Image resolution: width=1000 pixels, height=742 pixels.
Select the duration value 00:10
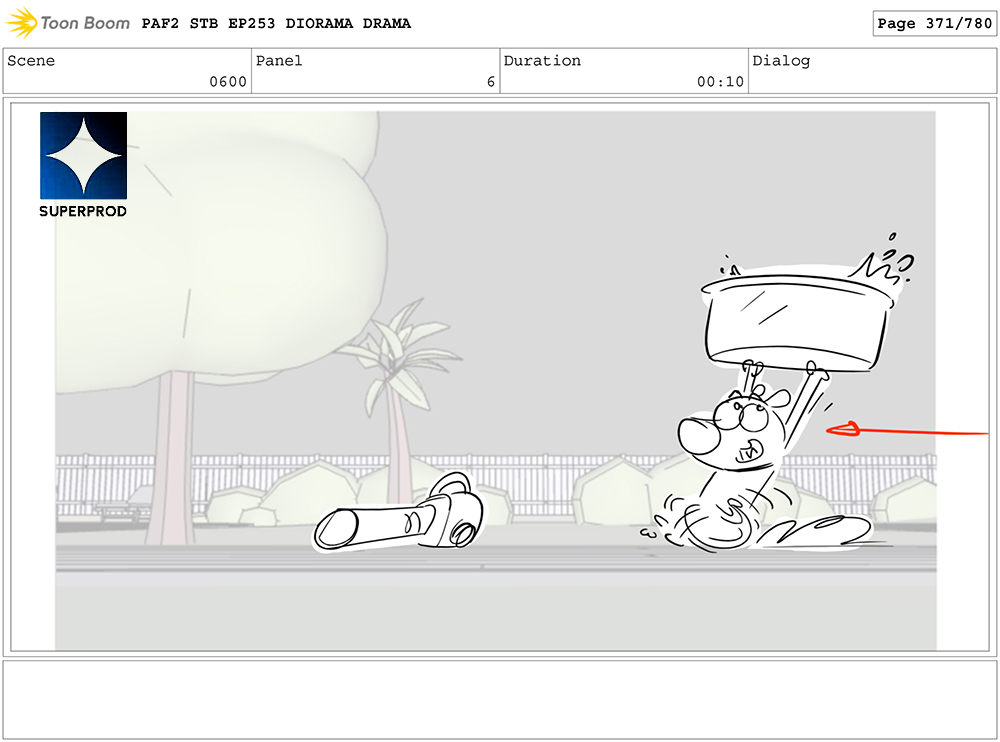[x=720, y=82]
